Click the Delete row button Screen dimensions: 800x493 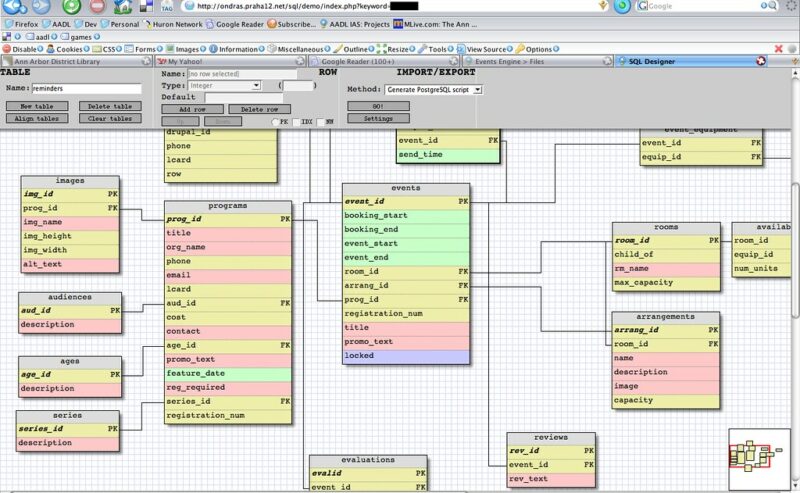tap(260, 109)
